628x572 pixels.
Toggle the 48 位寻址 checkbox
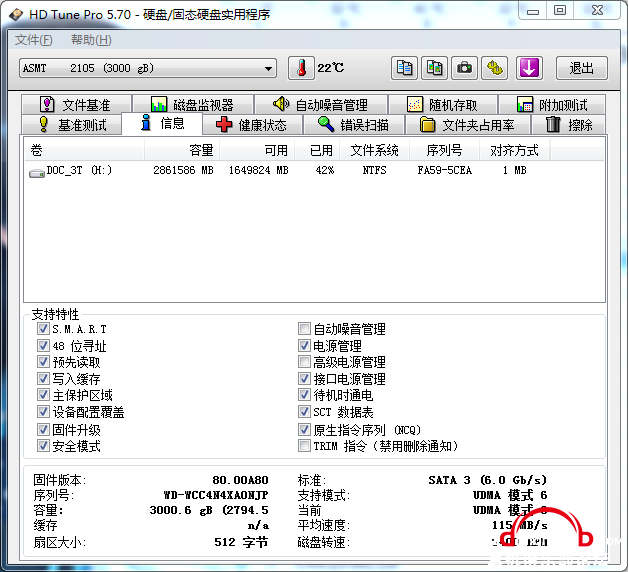43,346
